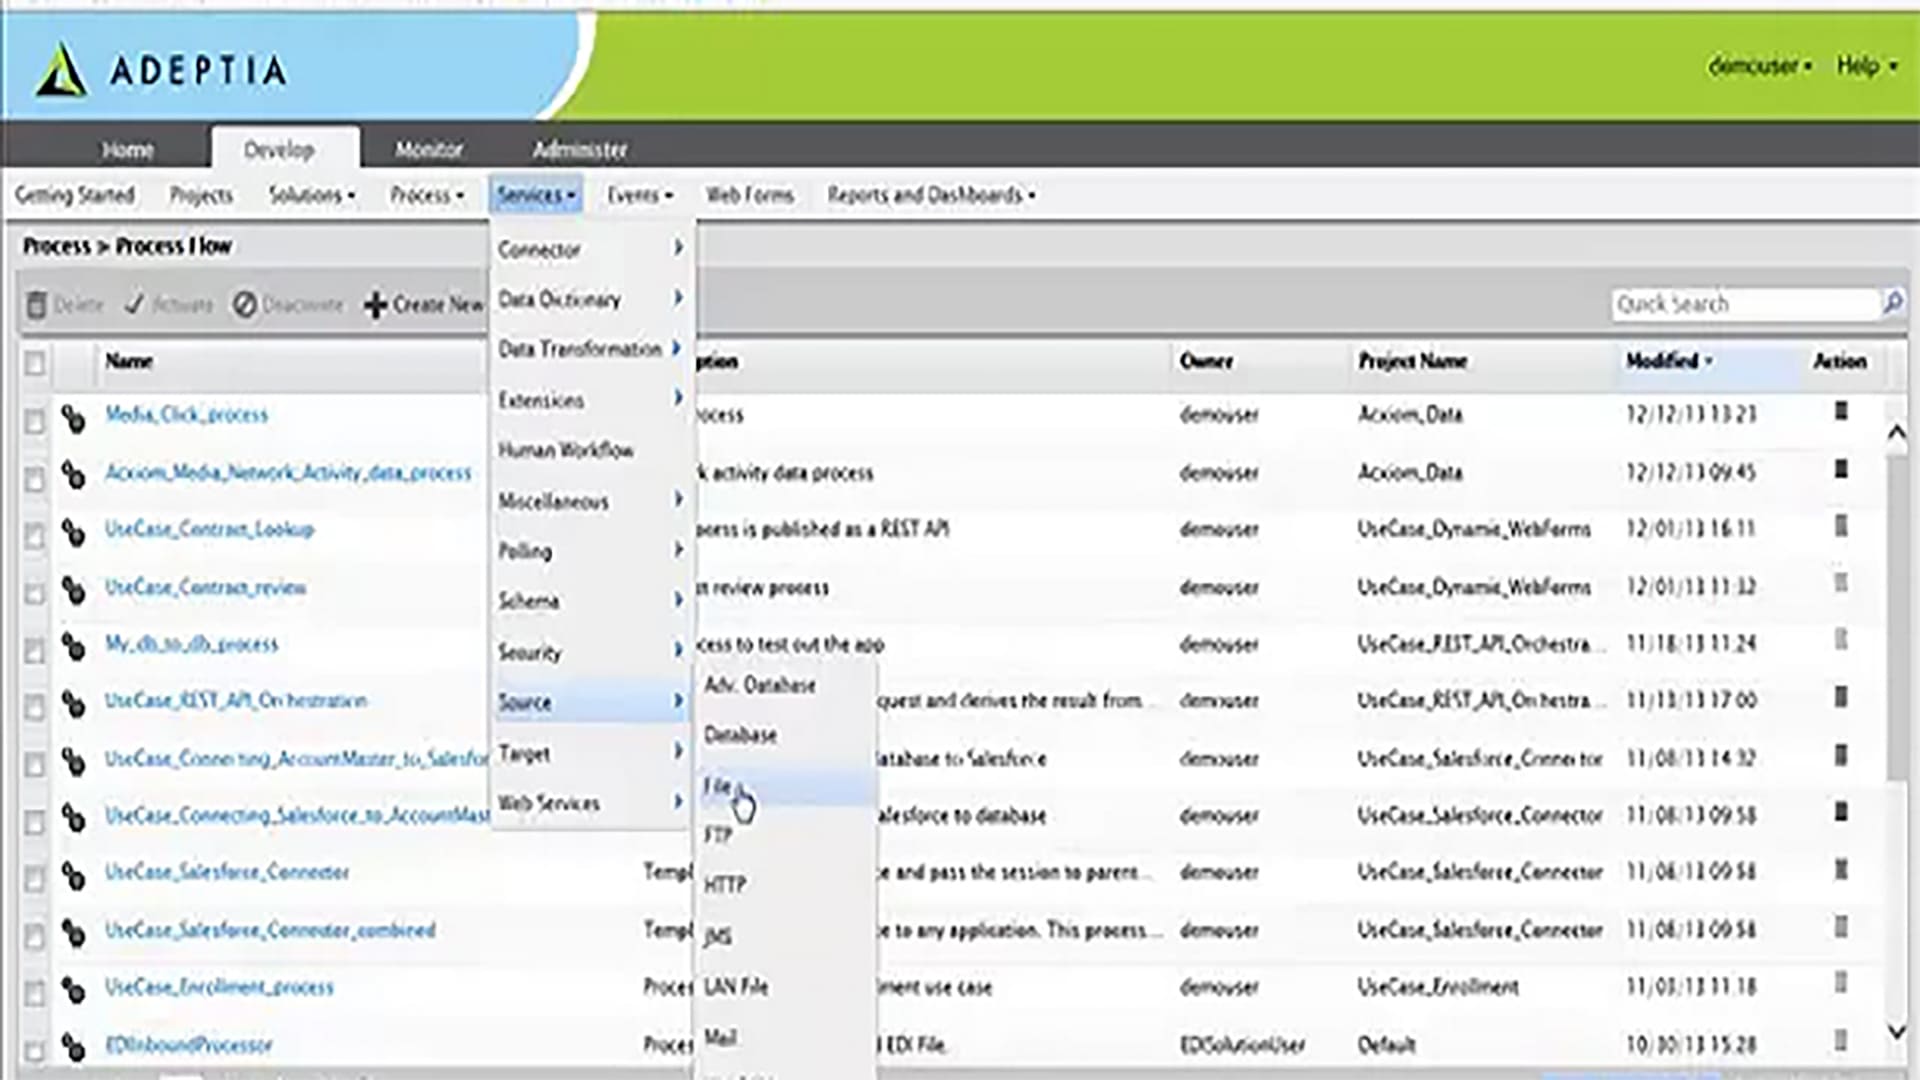Tick the checkbox for the Media_Click_process row
Image resolution: width=1920 pixels, height=1080 pixels.
(35, 421)
